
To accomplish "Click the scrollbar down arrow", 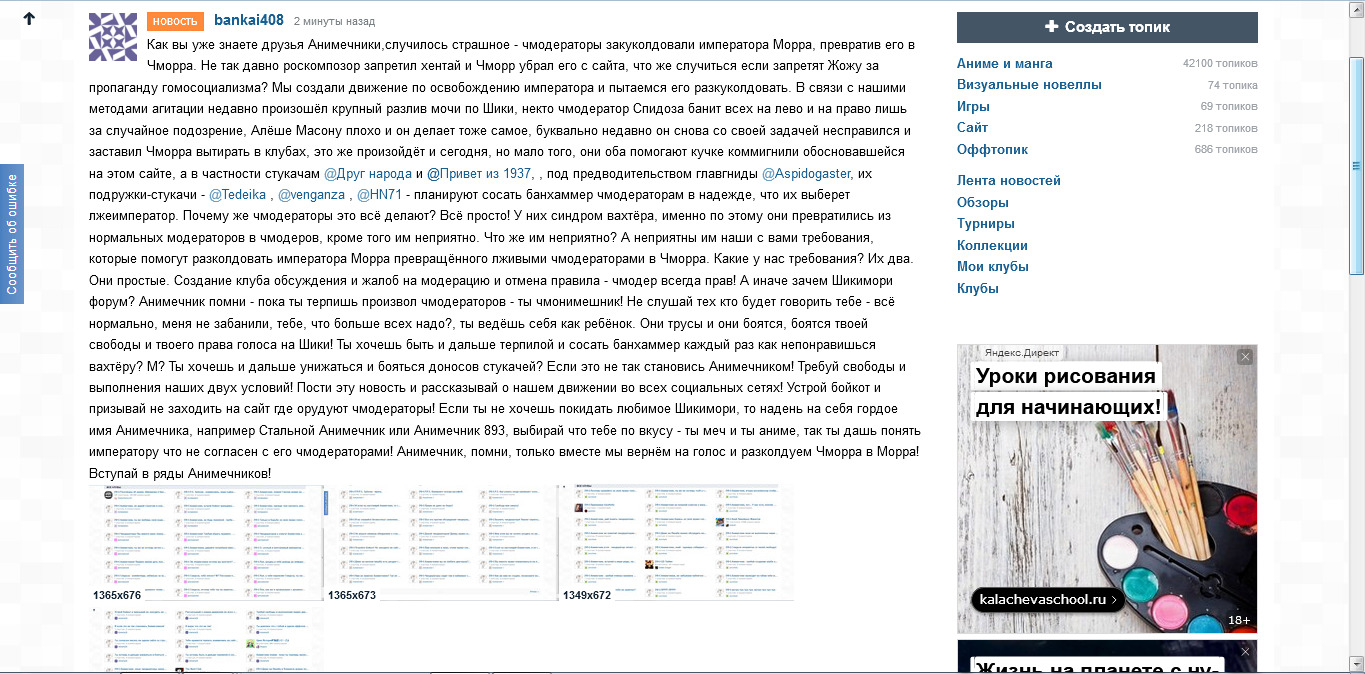I will [1357, 666].
